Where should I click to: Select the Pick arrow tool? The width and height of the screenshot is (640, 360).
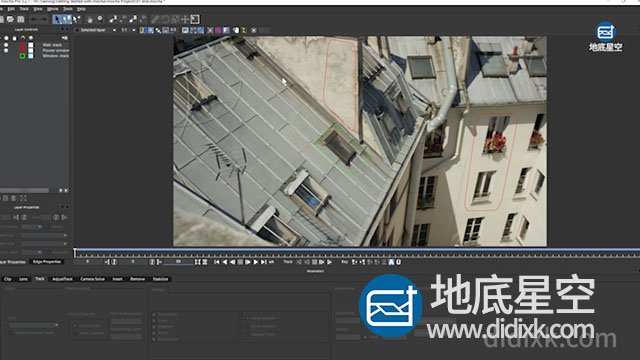click(57, 19)
